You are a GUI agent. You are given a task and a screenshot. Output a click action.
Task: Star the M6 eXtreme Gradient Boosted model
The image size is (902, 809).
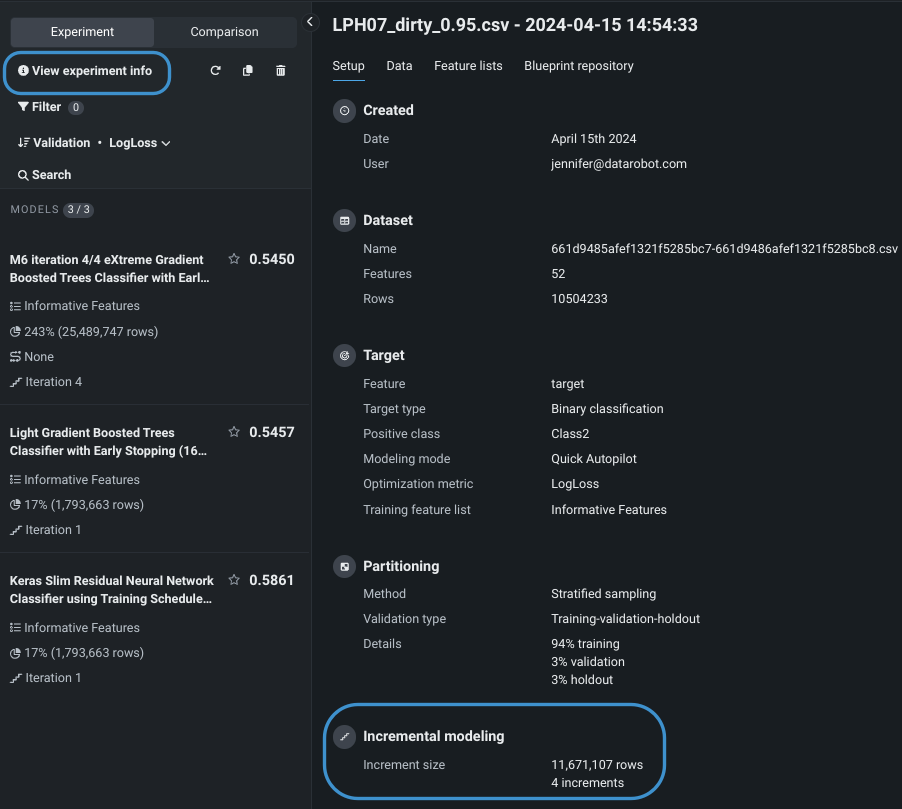(x=234, y=259)
